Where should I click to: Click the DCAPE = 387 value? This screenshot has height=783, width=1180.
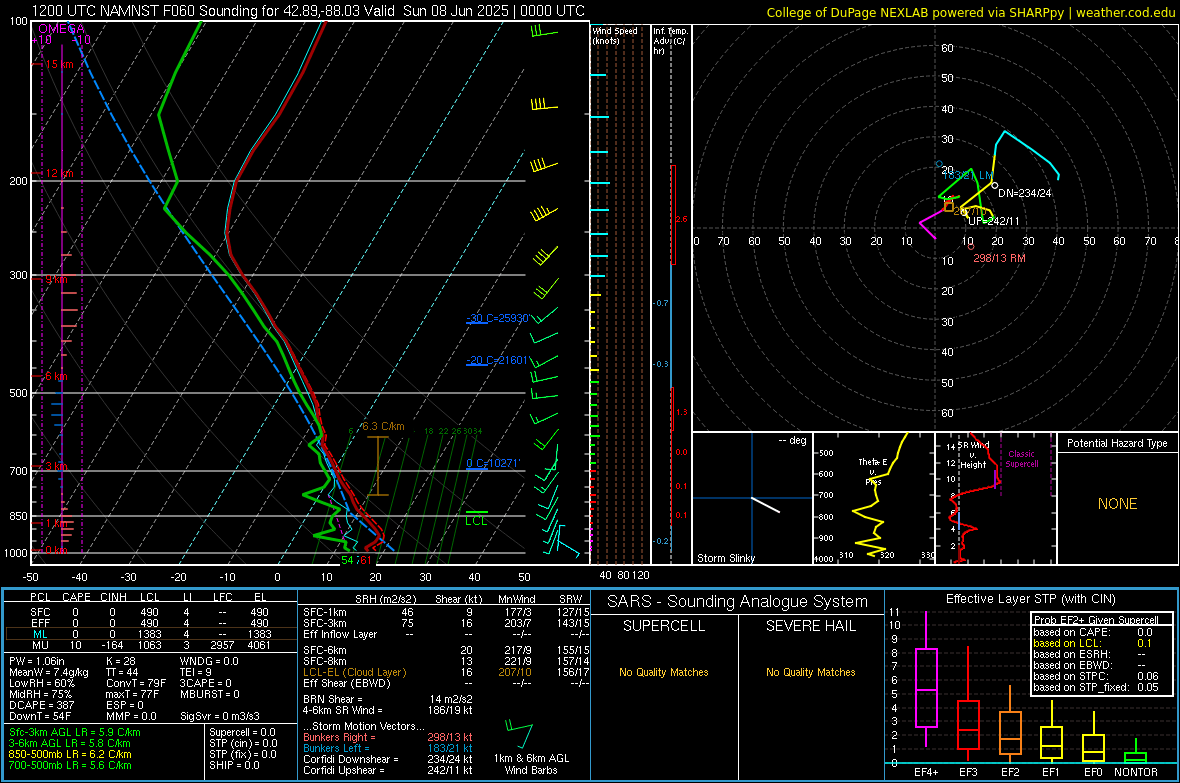coord(41,705)
